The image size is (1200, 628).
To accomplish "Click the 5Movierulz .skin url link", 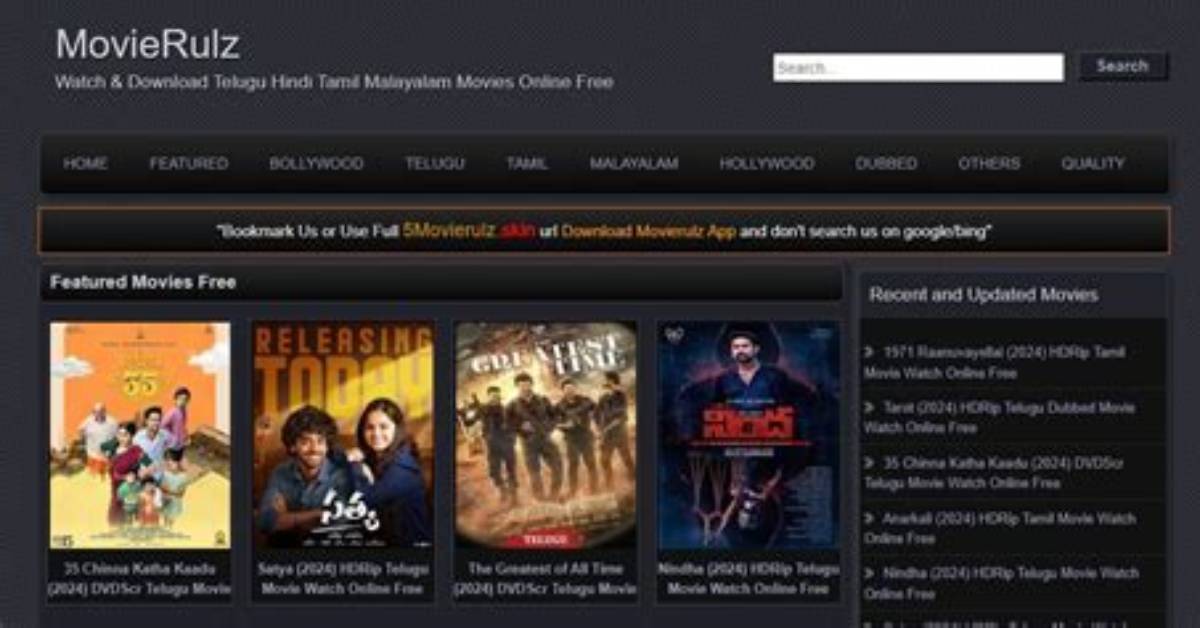I will [x=469, y=230].
